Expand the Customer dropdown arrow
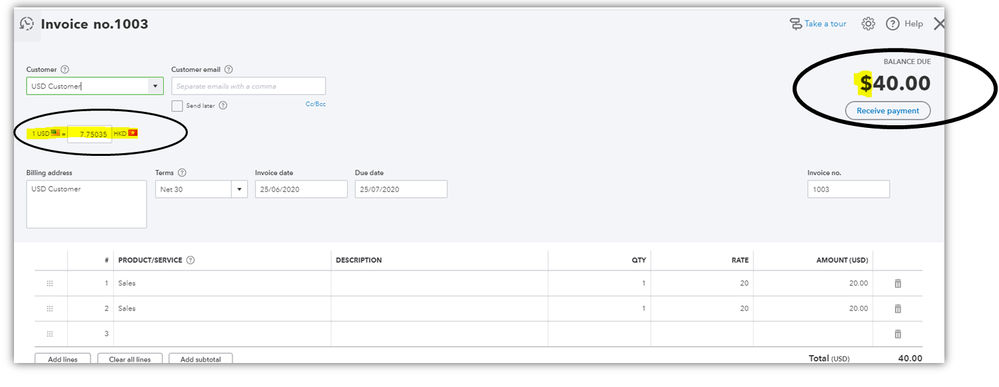999x387 pixels. 155,86
